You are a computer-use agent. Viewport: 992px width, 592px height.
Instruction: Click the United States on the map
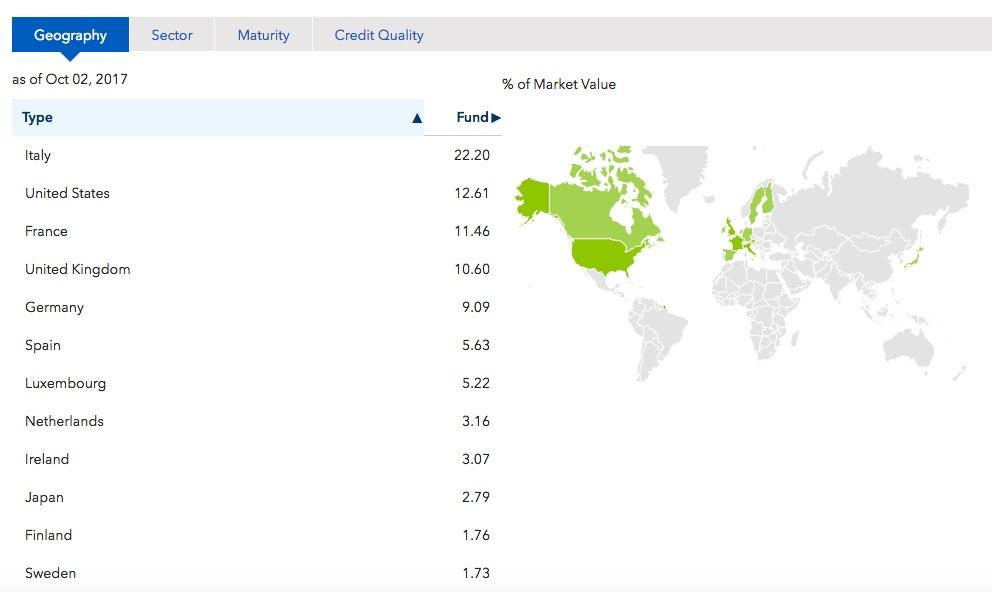(x=604, y=255)
